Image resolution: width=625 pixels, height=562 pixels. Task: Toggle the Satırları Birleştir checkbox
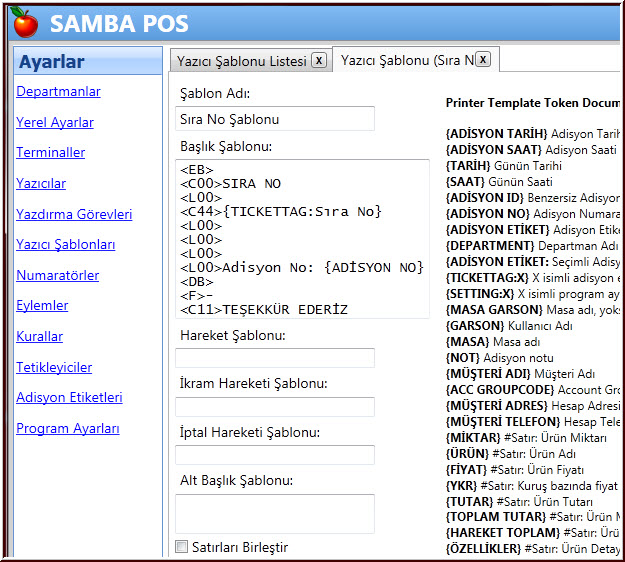(181, 547)
